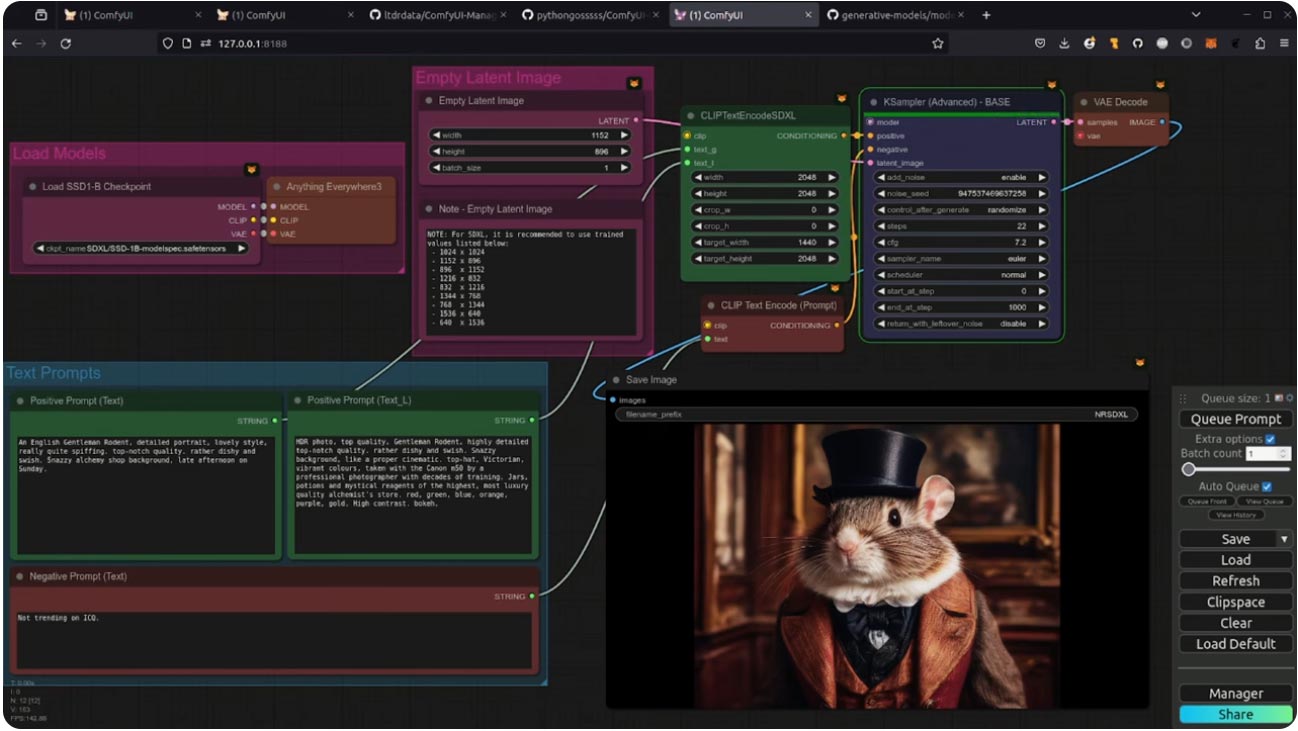The width and height of the screenshot is (1298, 731).
Task: Open the ckpt_name checkpoint selector
Action: 141,248
